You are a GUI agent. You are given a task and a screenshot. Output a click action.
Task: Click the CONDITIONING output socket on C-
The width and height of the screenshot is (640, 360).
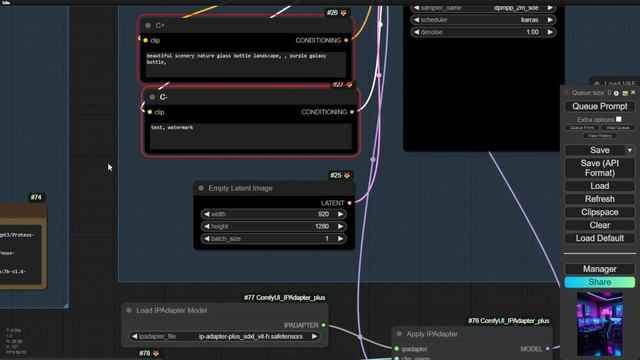pyautogui.click(x=352, y=112)
